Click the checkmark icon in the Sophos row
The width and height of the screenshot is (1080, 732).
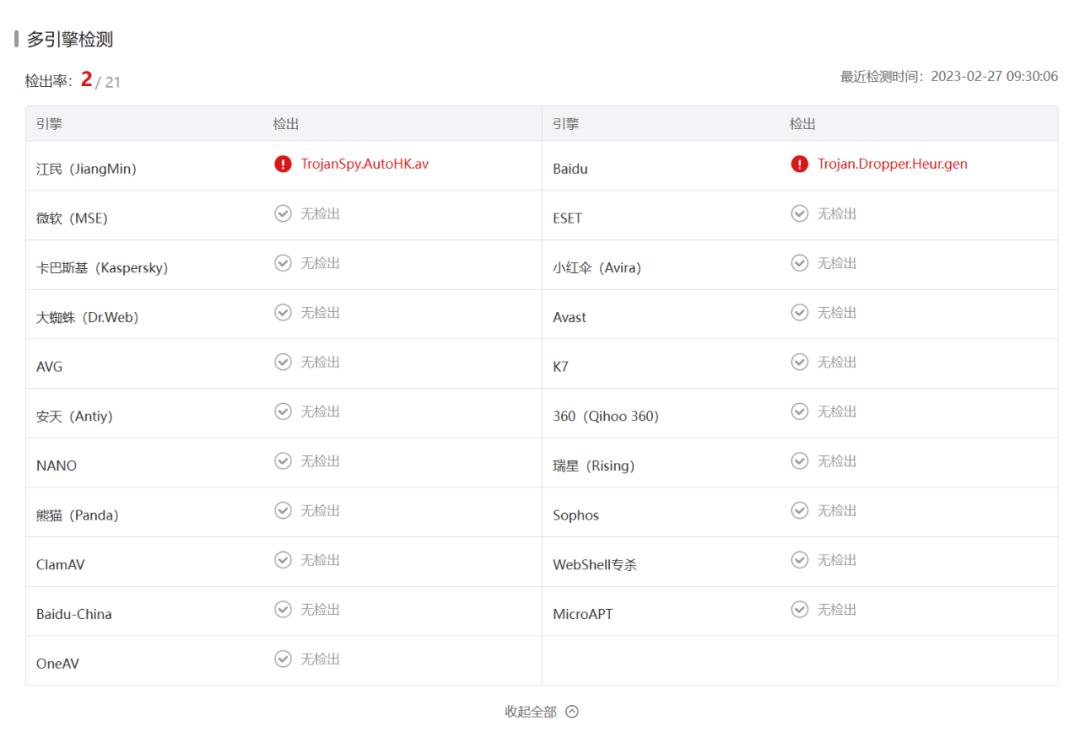click(x=797, y=510)
